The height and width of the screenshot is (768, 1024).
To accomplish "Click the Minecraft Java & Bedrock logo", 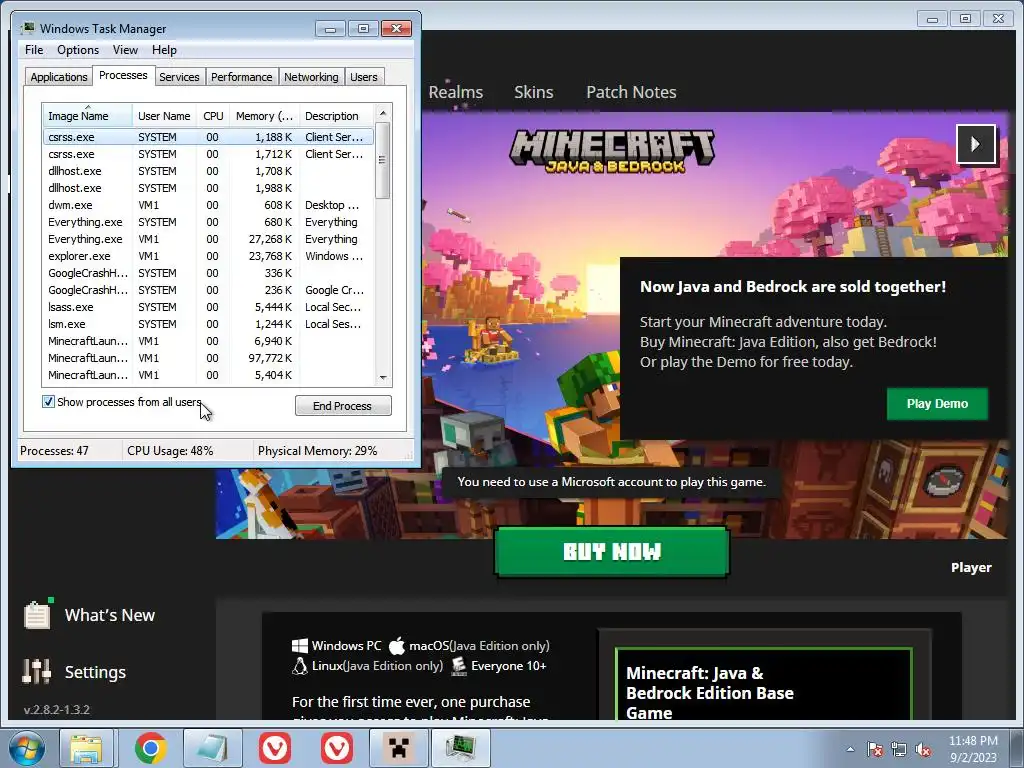I will pyautogui.click(x=612, y=151).
